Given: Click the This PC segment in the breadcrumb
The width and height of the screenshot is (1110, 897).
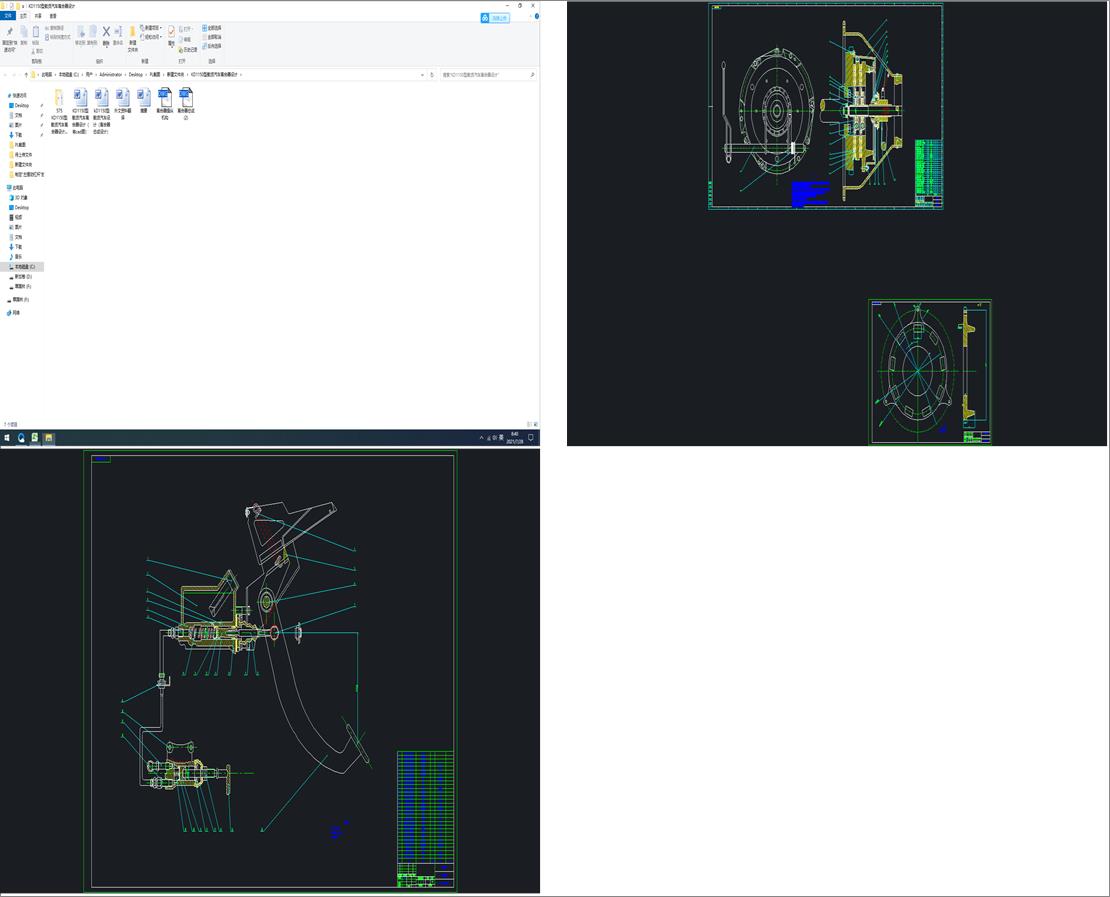Looking at the screenshot, I should (x=46, y=74).
